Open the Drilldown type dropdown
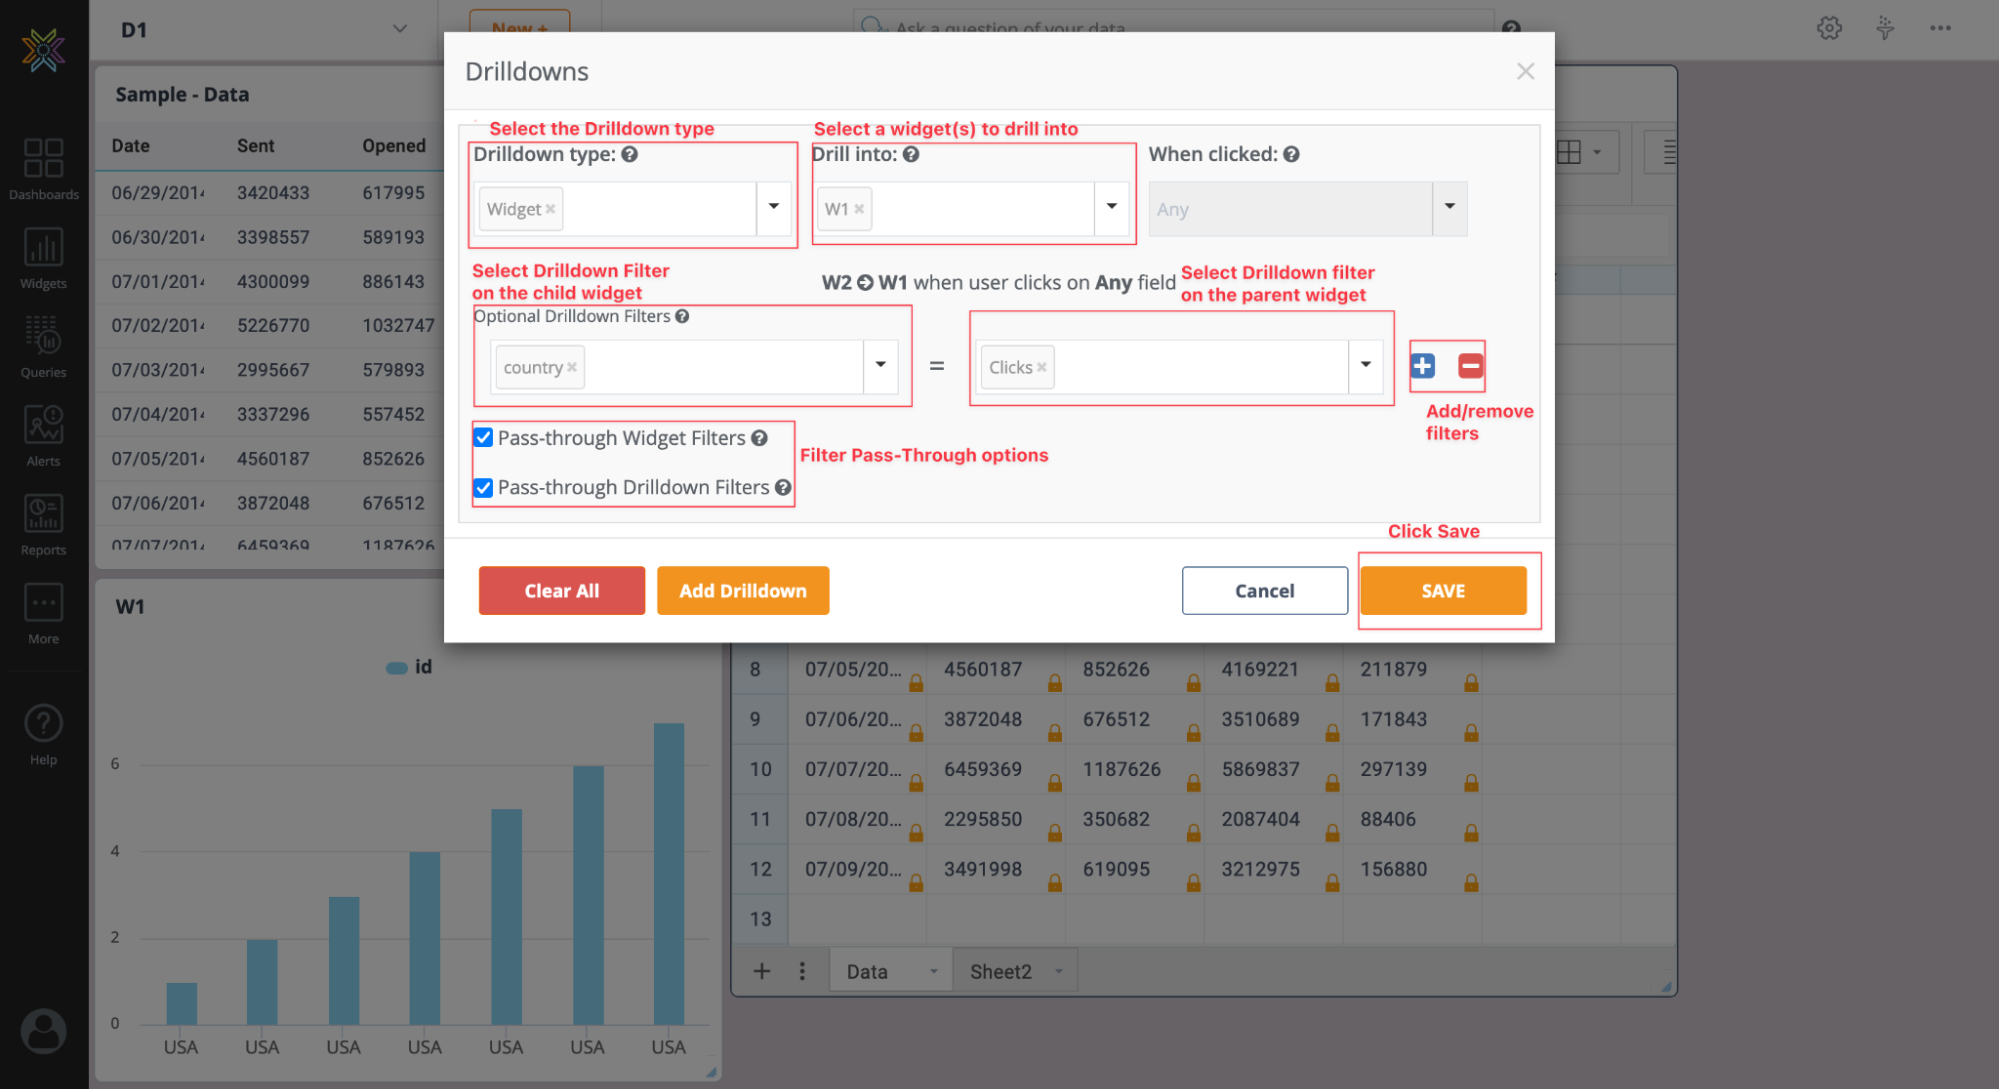1999x1090 pixels. pos(772,208)
